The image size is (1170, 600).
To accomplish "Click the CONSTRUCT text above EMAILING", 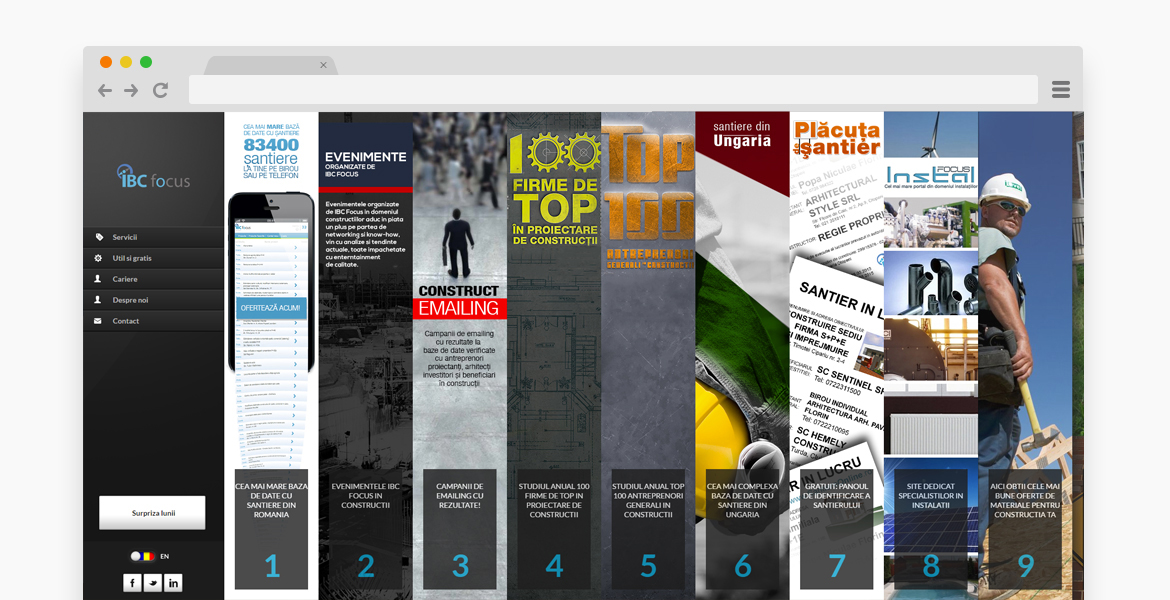I will 458,290.
